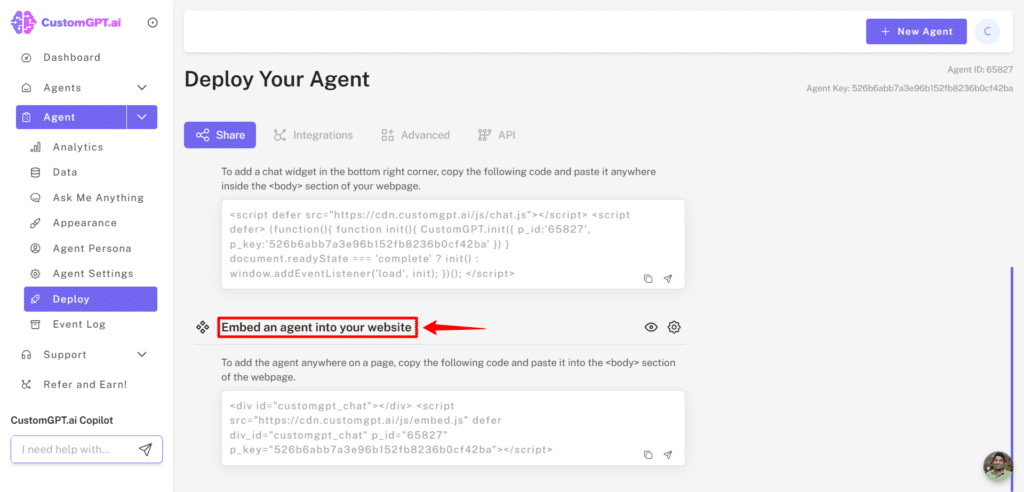Screen dimensions: 1024x492
Task: Open the Event Log
Action: click(x=79, y=324)
